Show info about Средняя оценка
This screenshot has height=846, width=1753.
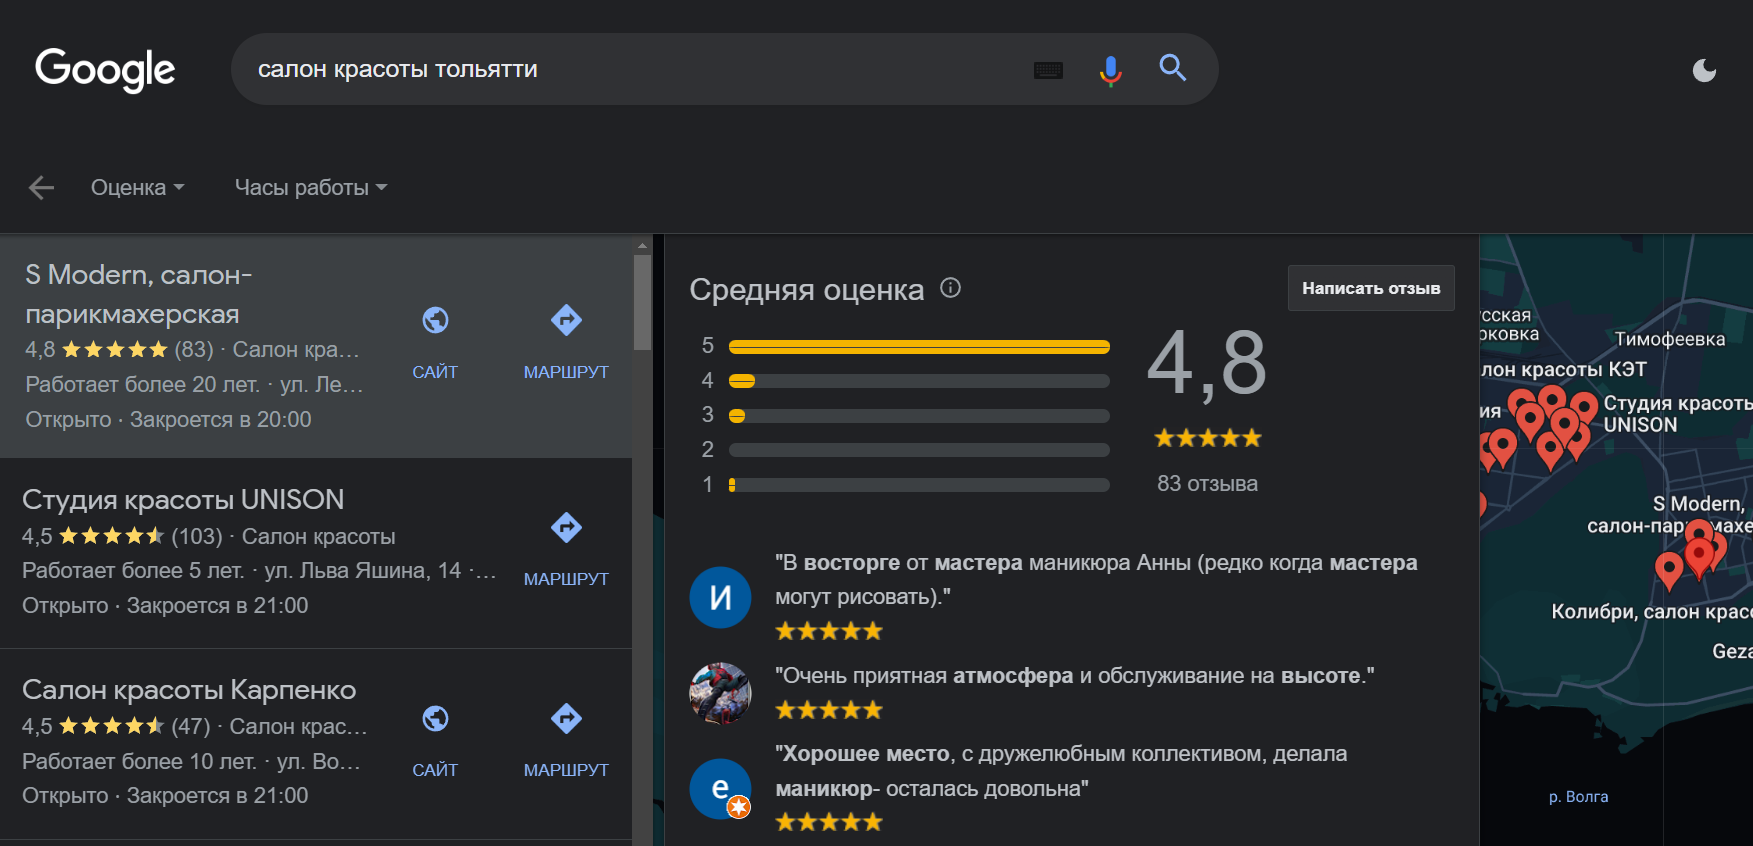click(950, 288)
